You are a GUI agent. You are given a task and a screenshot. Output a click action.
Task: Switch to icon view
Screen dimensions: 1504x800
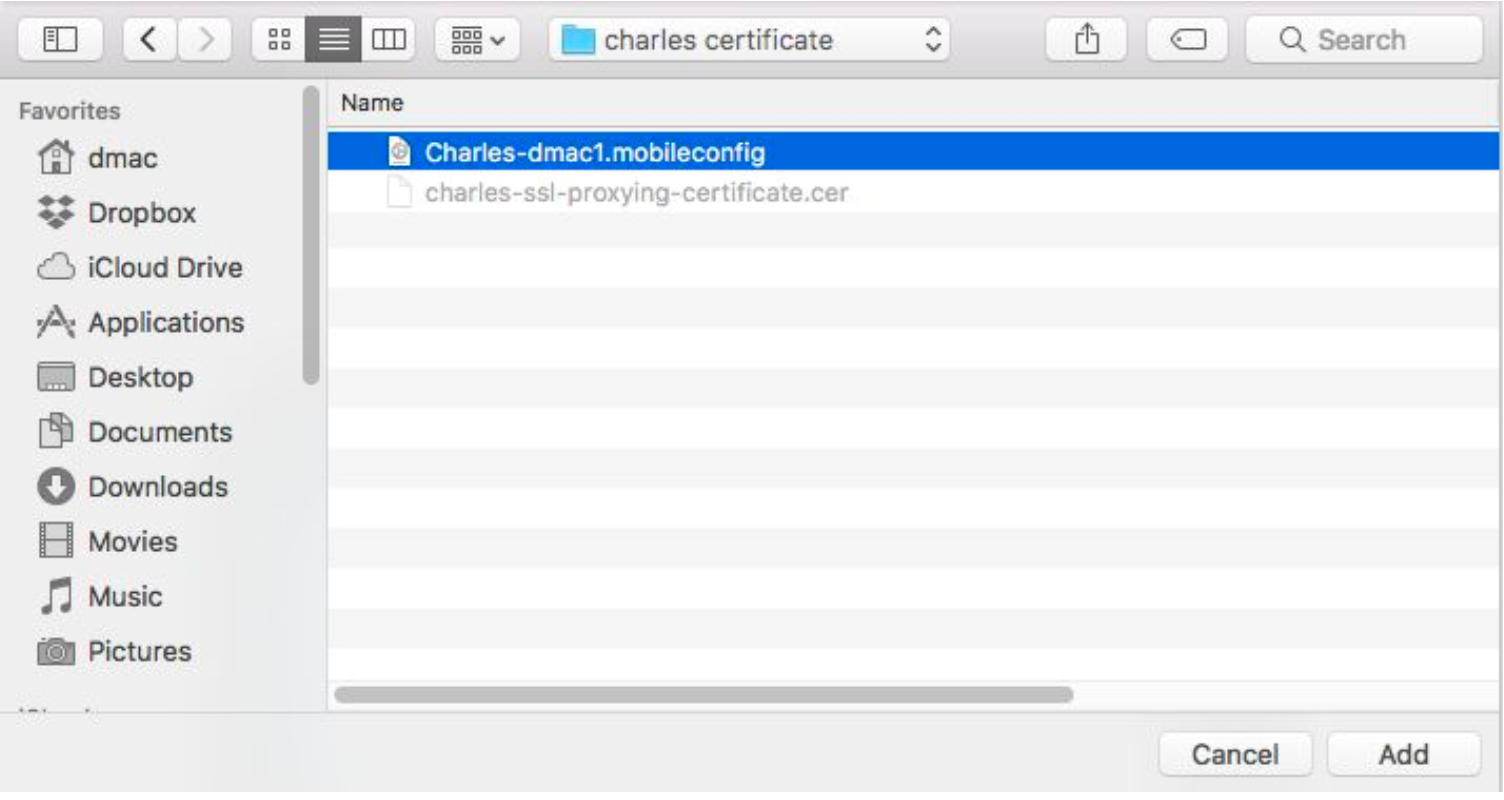point(280,40)
